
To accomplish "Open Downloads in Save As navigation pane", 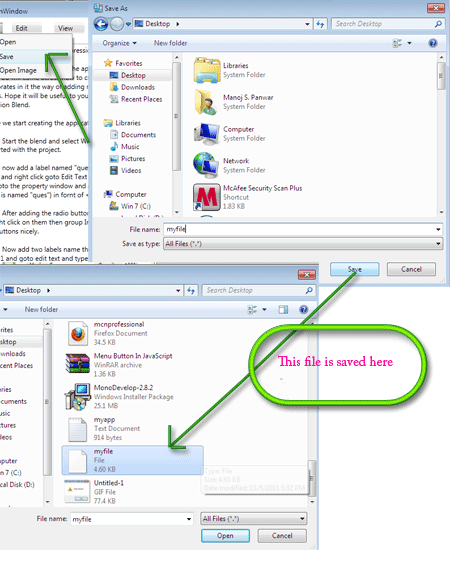I will (x=133, y=87).
